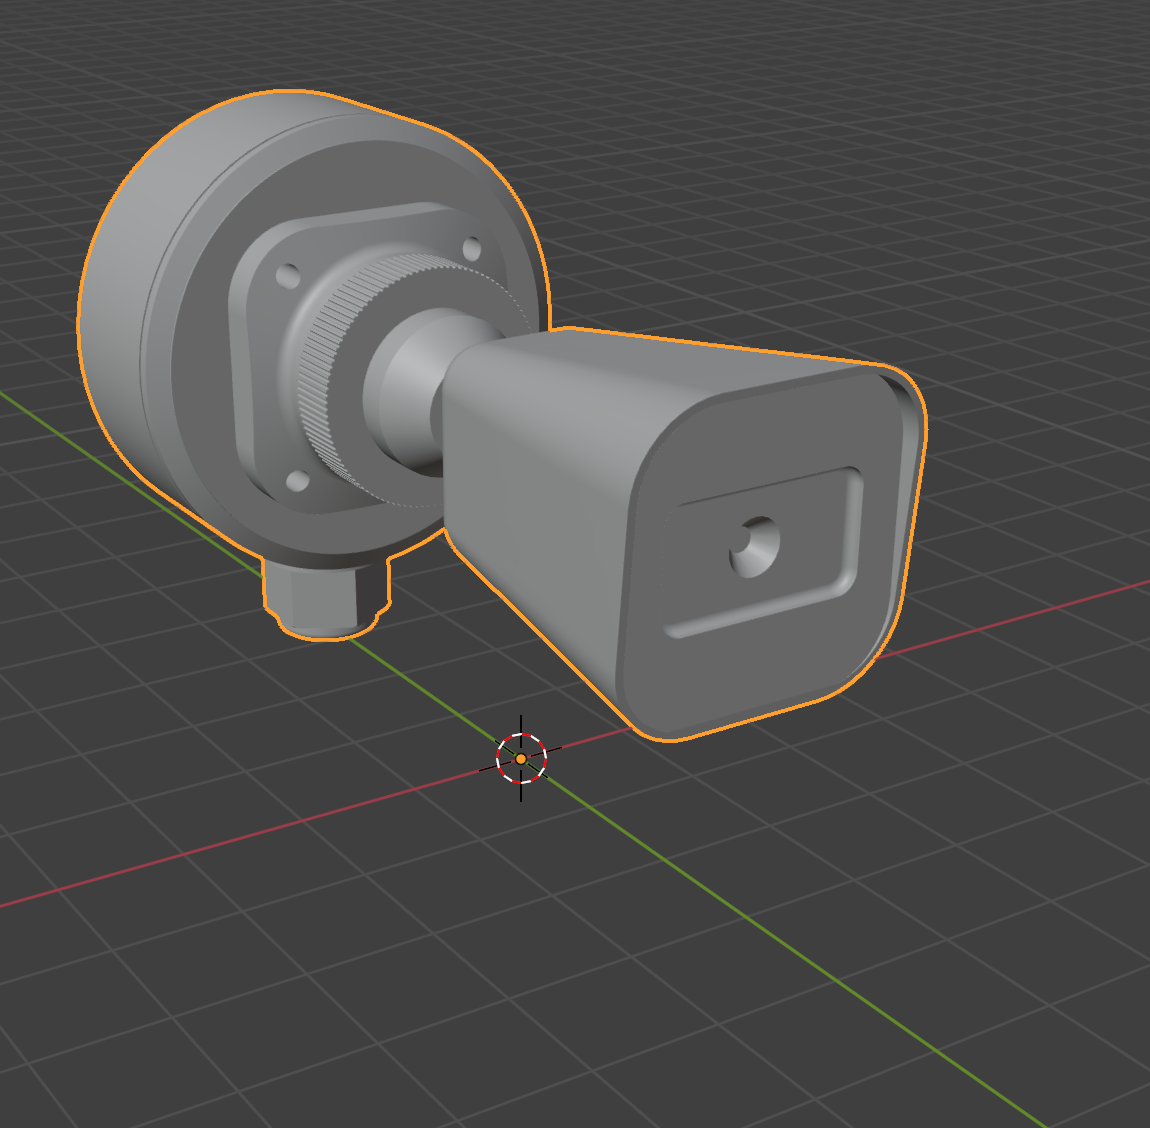The width and height of the screenshot is (1150, 1128).
Task: Click the recessed rectangular panel on the box front
Action: [x=763, y=552]
